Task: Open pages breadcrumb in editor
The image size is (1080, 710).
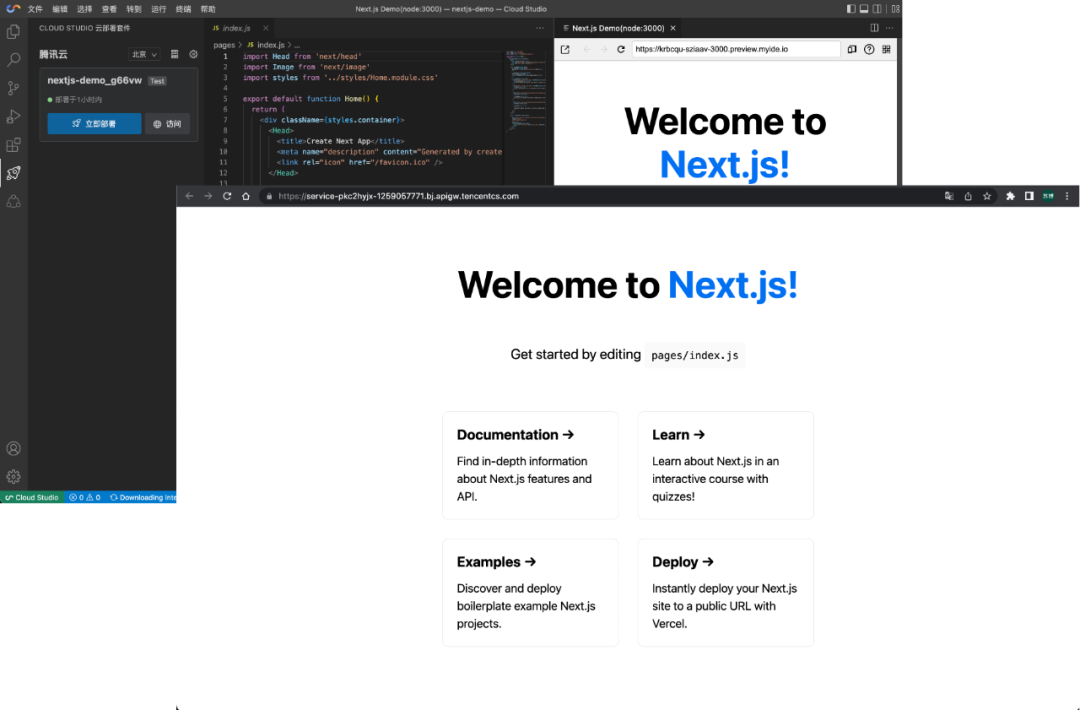Action: [x=224, y=45]
